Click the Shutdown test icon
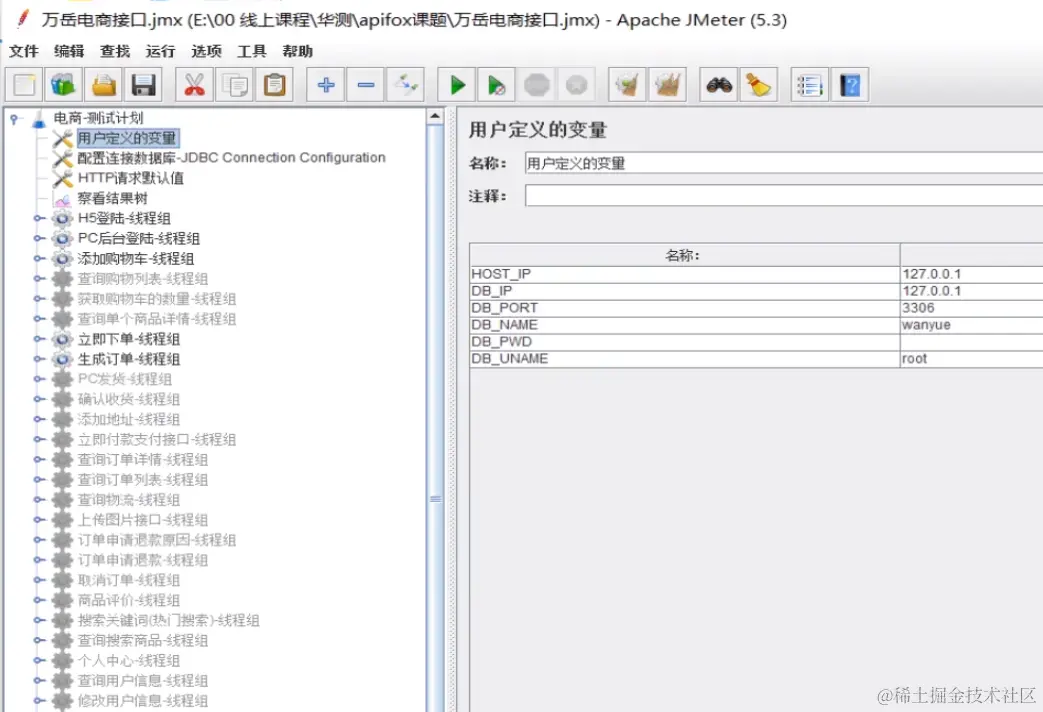Viewport: 1043px width, 712px height. [576, 85]
